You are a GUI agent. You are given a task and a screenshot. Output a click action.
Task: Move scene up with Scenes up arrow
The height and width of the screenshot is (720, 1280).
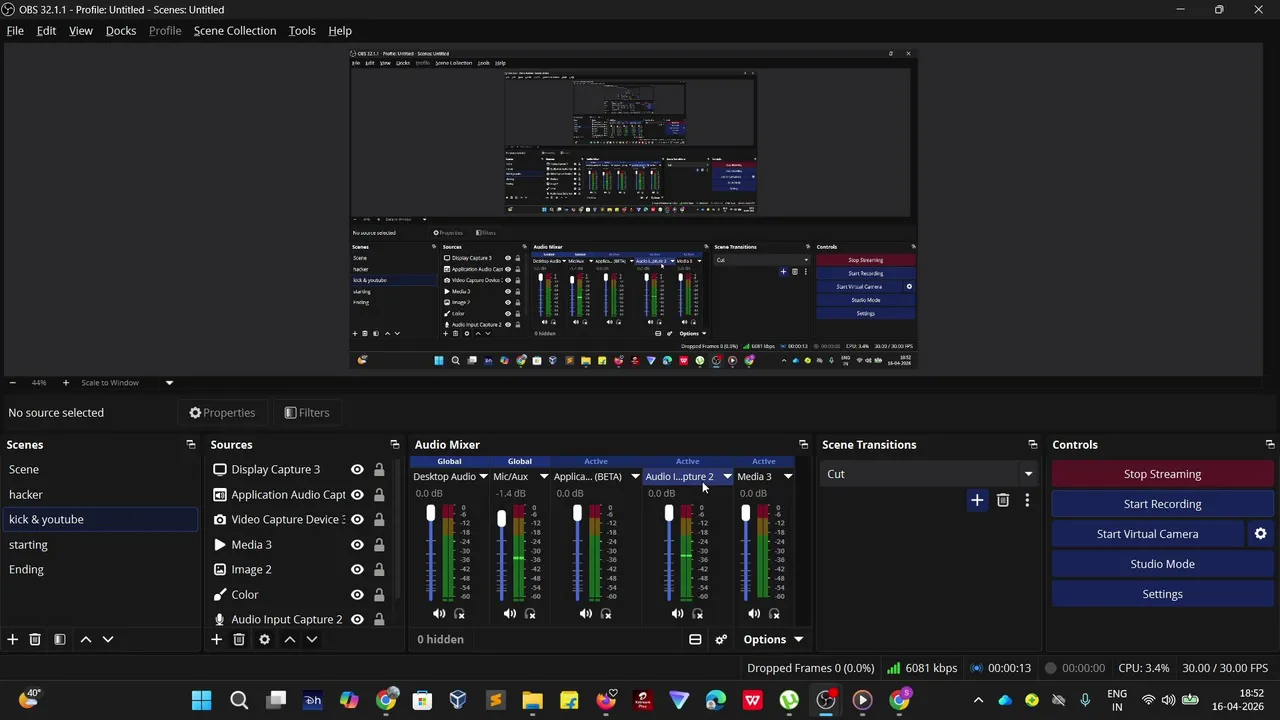coord(86,639)
